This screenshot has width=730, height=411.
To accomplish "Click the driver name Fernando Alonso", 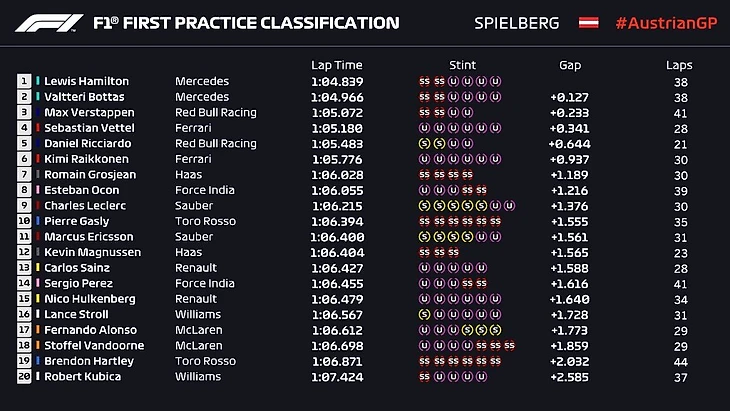I will click(x=88, y=331).
